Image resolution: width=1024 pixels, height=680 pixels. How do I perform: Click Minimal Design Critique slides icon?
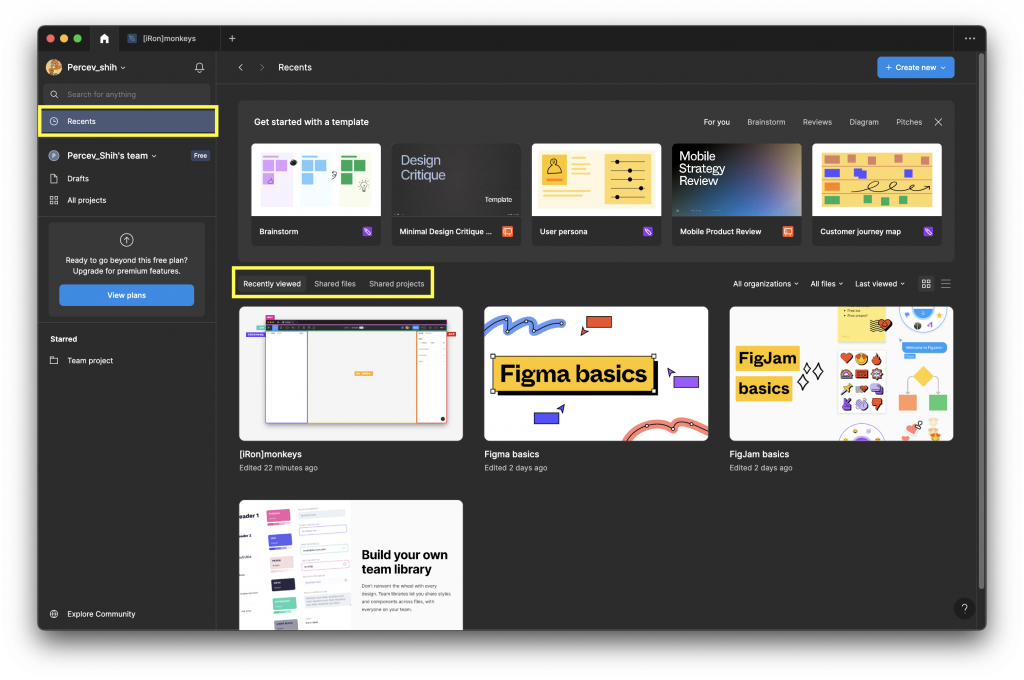[507, 231]
